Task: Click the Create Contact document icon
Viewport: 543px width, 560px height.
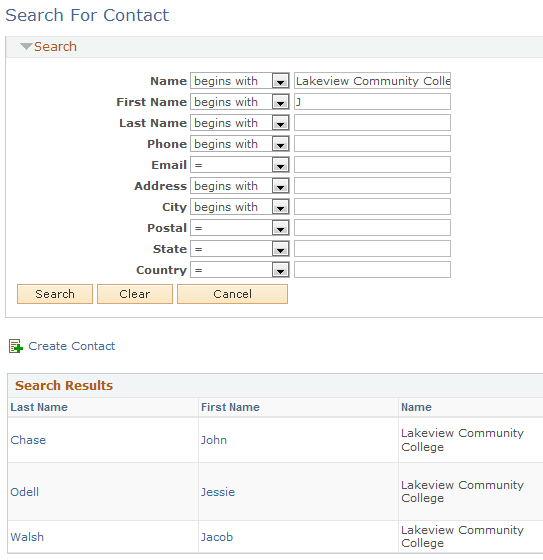Action: tap(16, 346)
